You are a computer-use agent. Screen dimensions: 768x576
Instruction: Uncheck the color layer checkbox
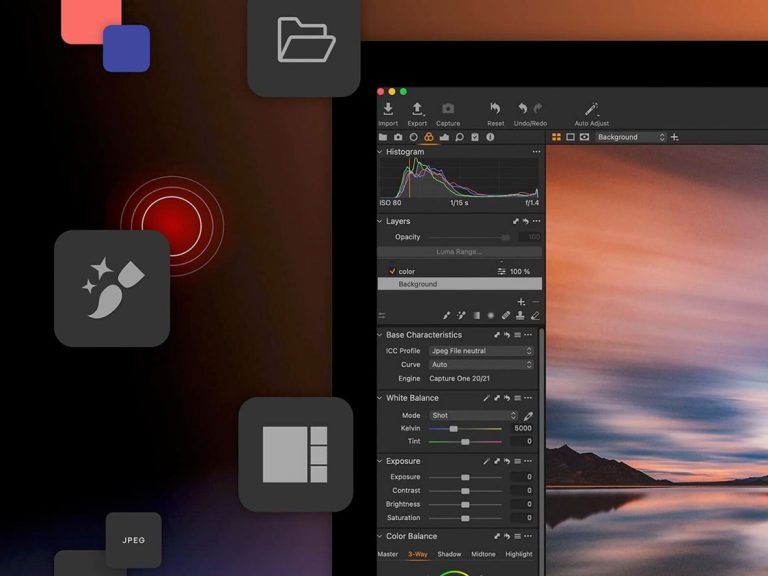(392, 271)
